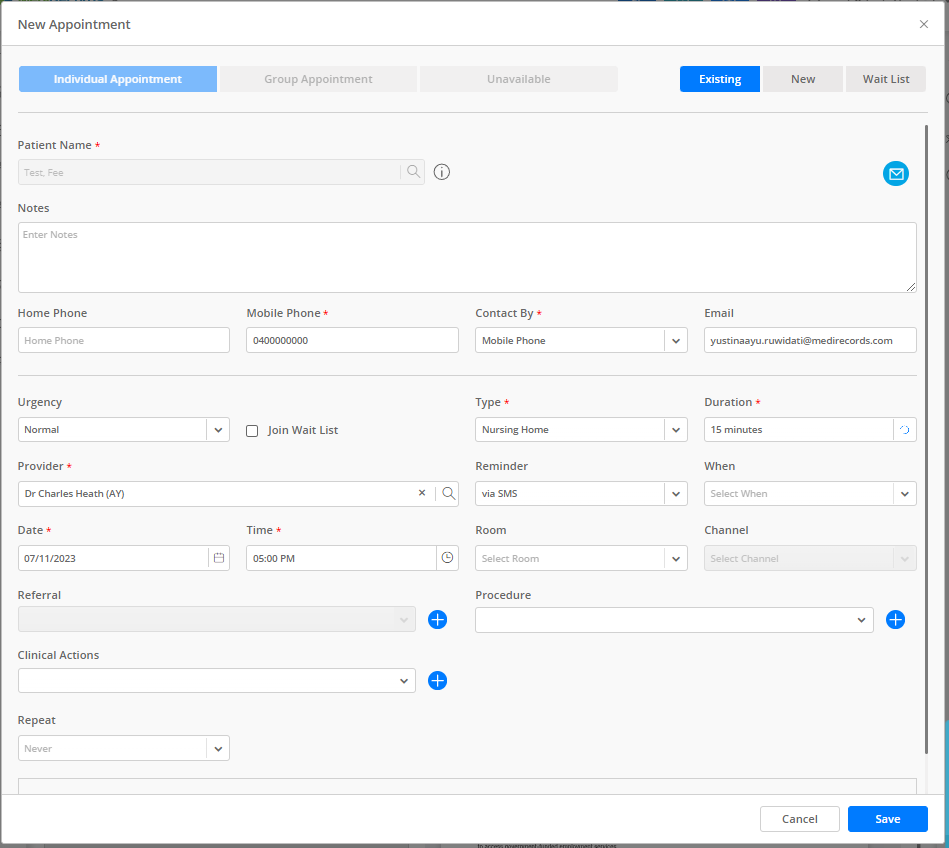Click the Cancel button
The width and height of the screenshot is (949, 848).
pyautogui.click(x=800, y=819)
